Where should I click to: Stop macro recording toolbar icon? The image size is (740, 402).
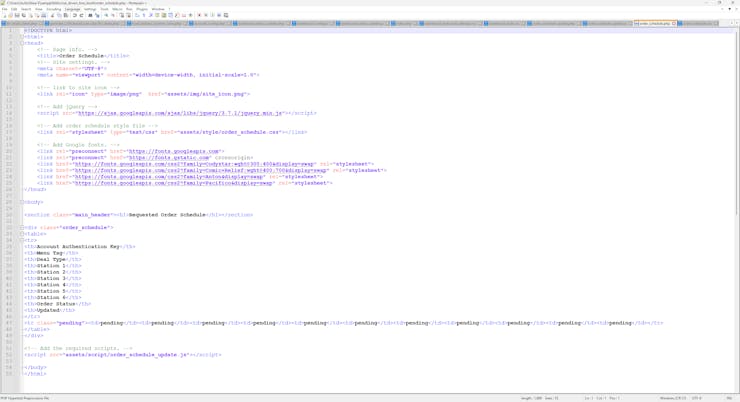206,15
